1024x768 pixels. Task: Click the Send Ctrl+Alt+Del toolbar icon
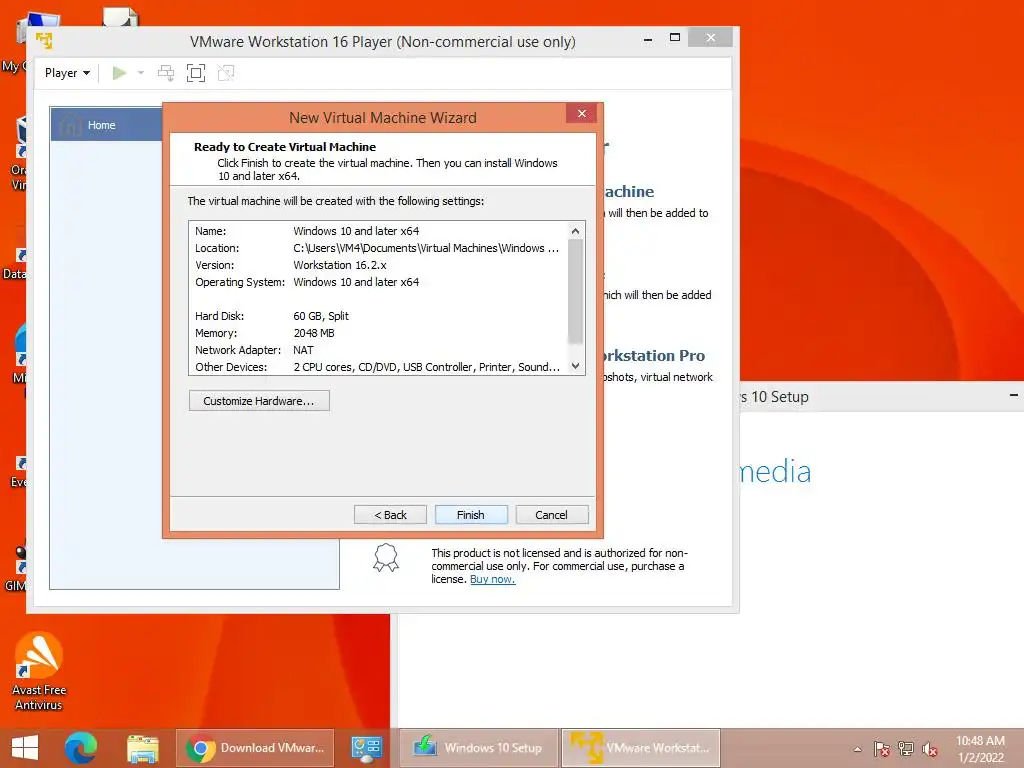click(x=166, y=72)
